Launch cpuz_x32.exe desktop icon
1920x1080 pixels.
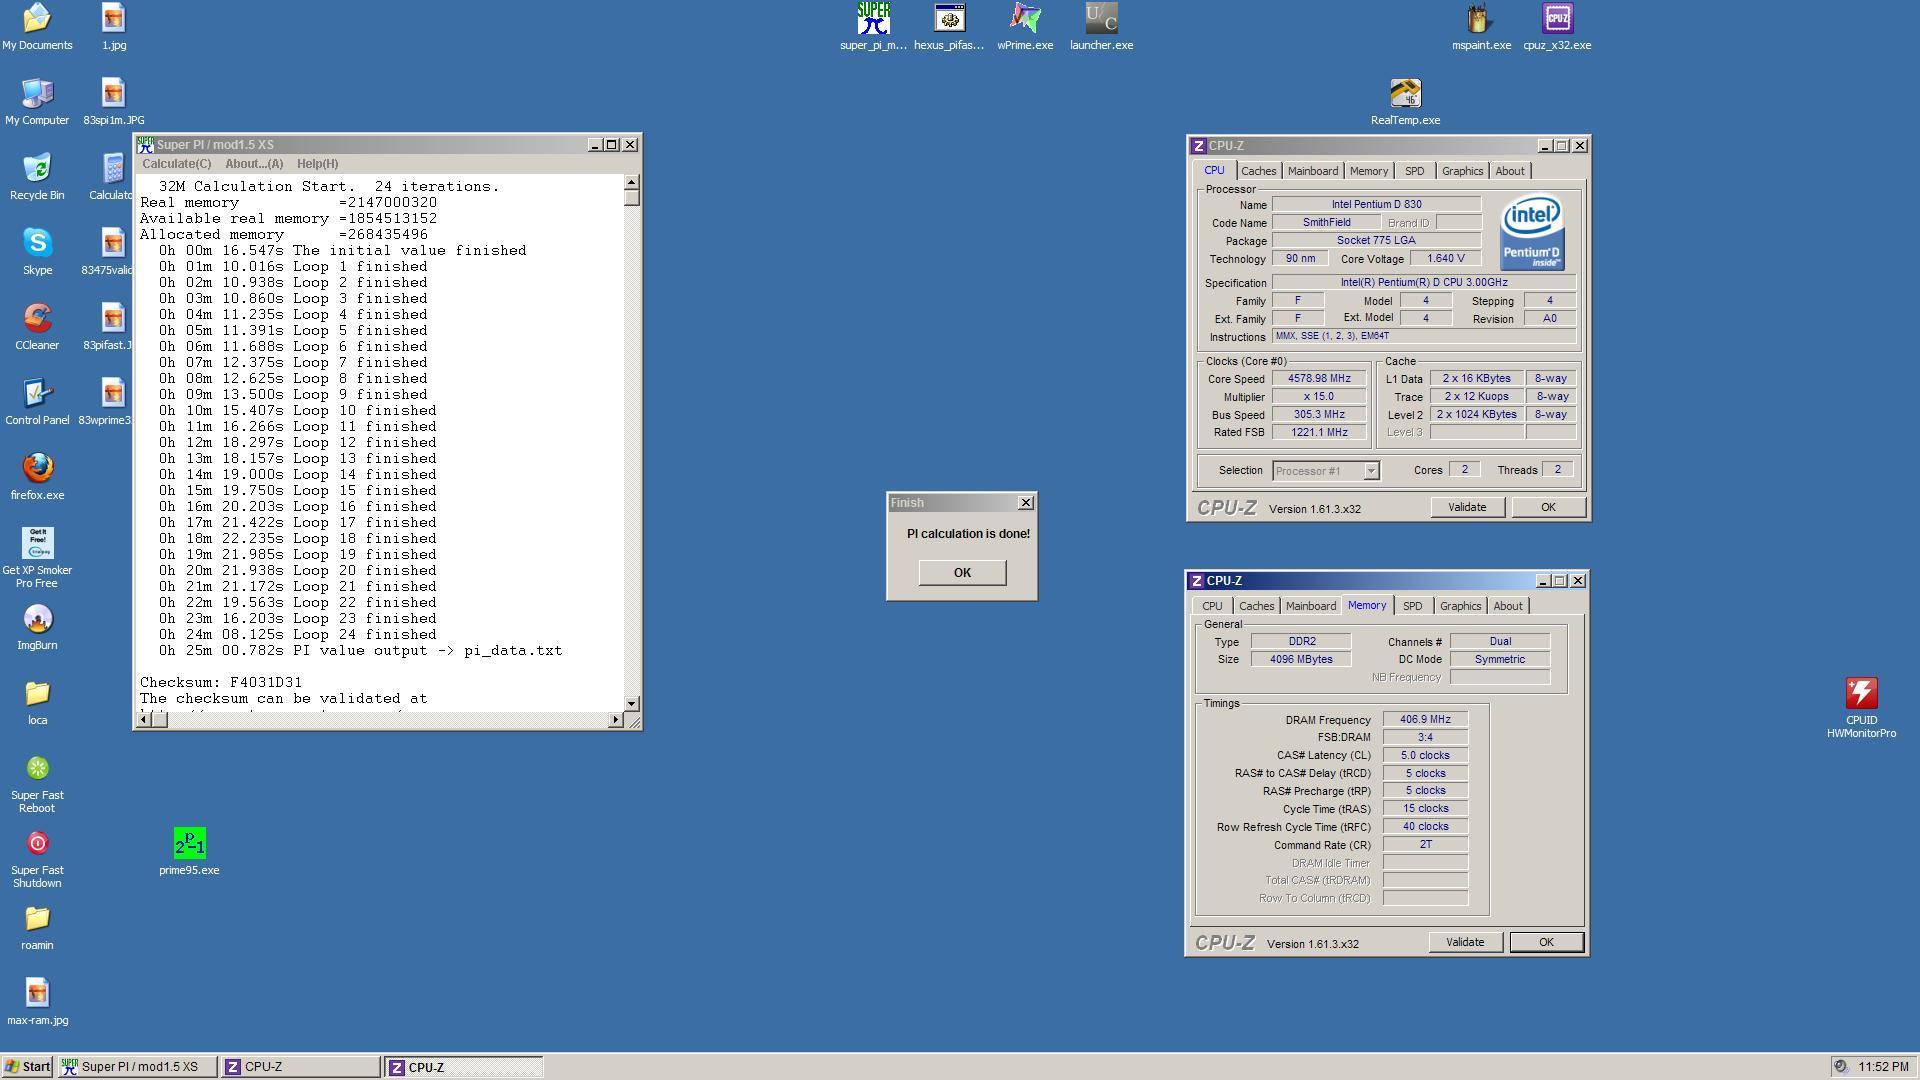(1557, 25)
